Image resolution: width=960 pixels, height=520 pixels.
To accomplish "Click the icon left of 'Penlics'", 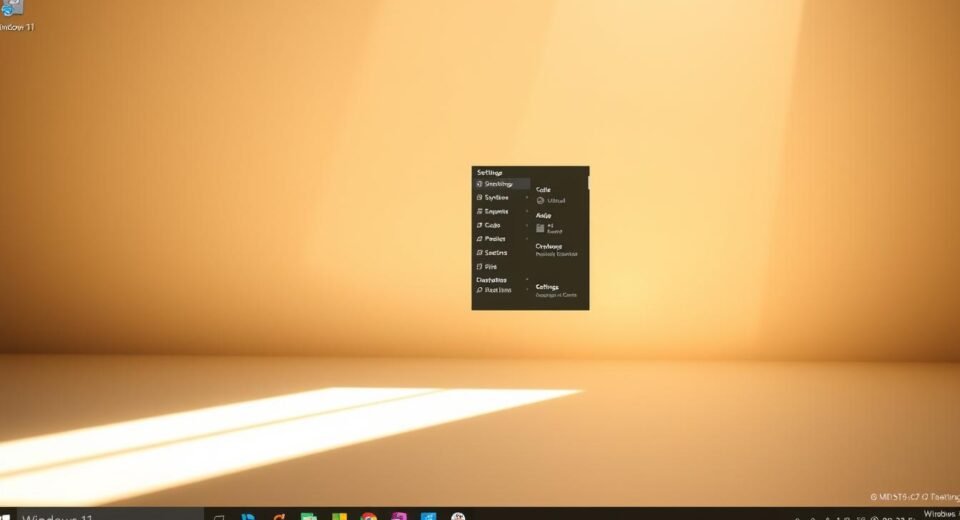I will pyautogui.click(x=479, y=239).
